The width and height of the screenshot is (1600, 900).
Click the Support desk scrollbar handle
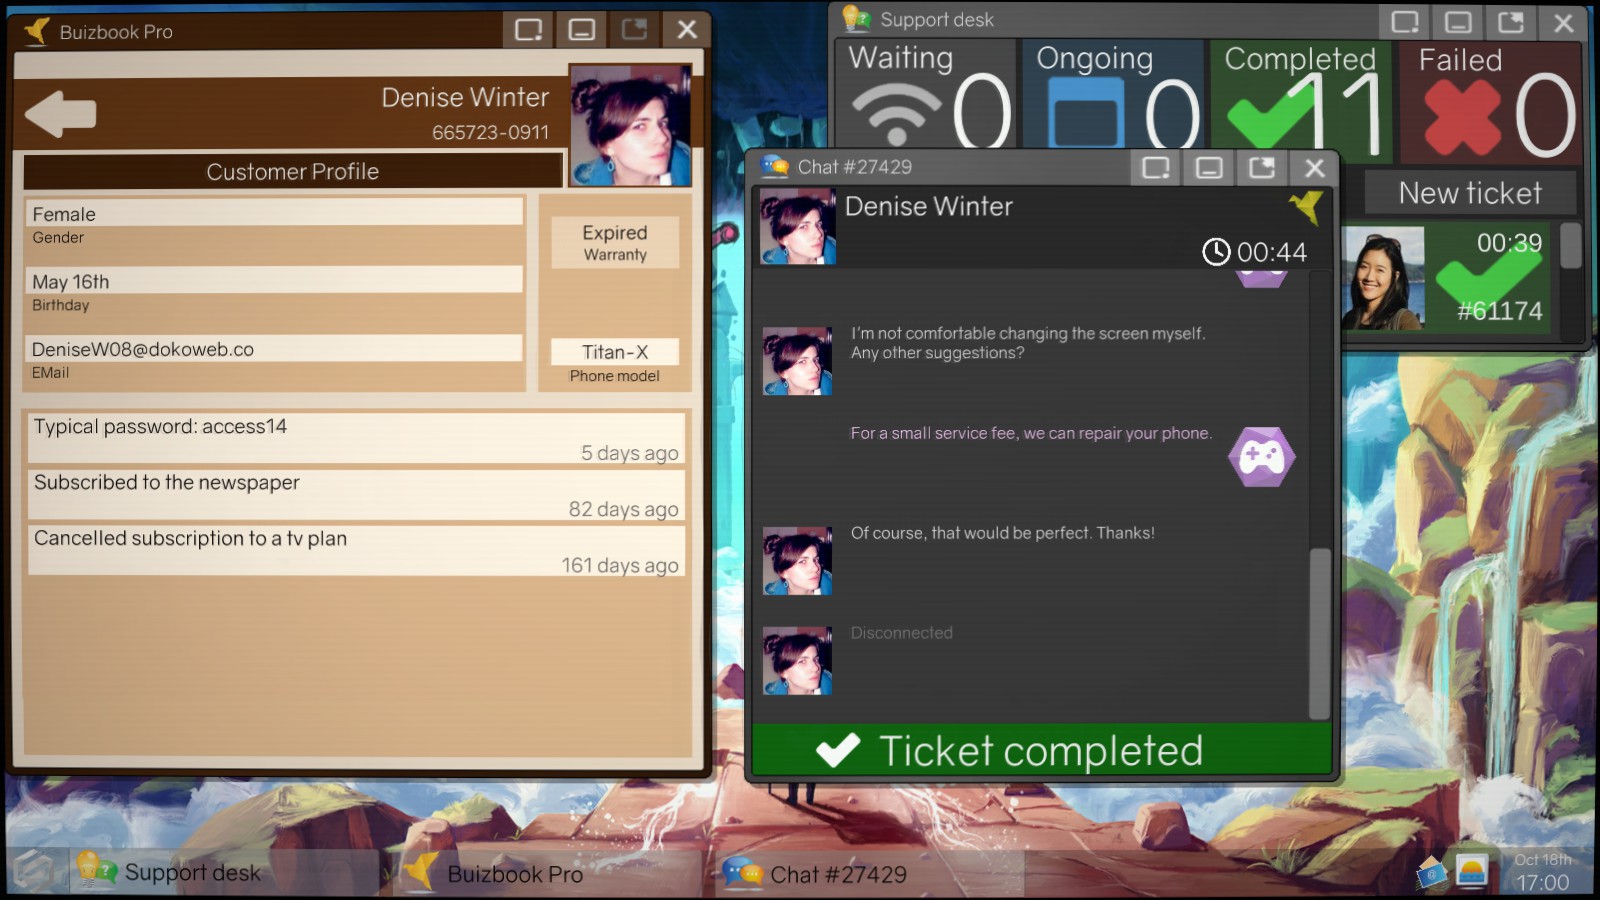[x=1571, y=246]
